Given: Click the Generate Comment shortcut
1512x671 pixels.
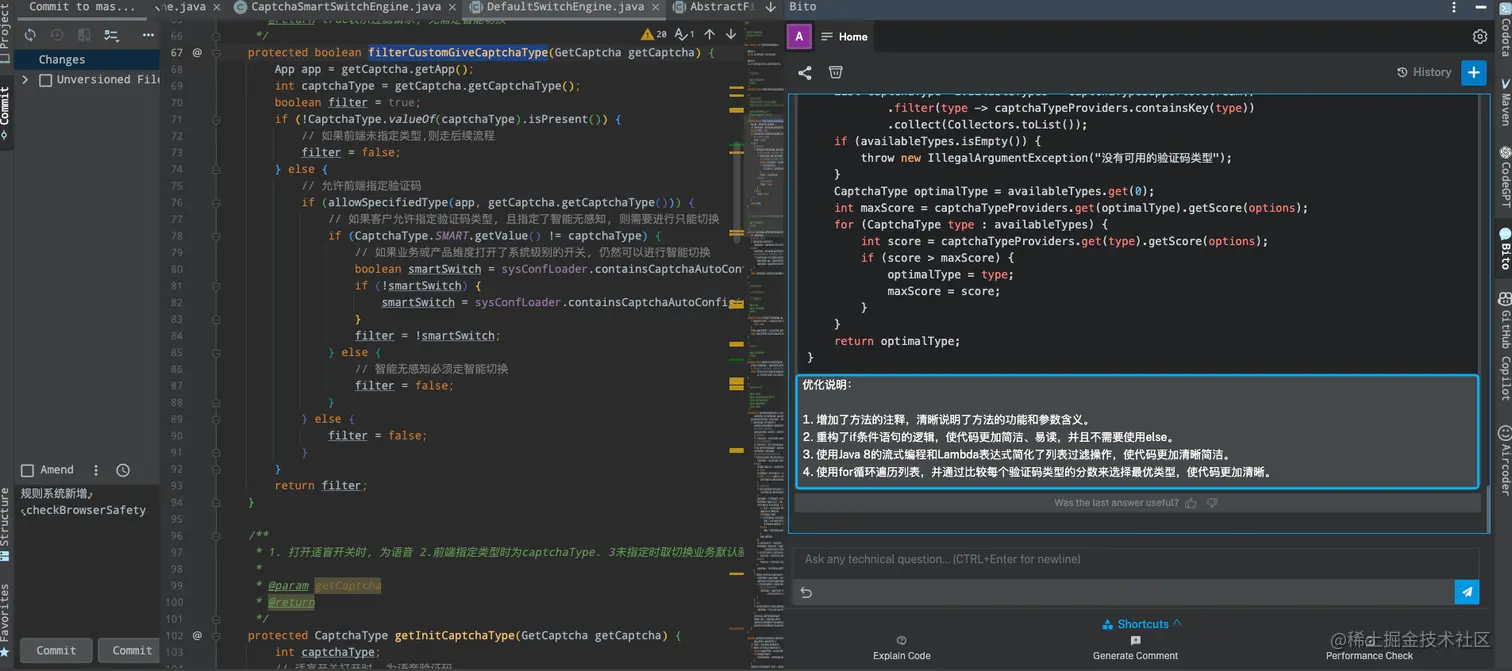Looking at the screenshot, I should coord(1135,648).
